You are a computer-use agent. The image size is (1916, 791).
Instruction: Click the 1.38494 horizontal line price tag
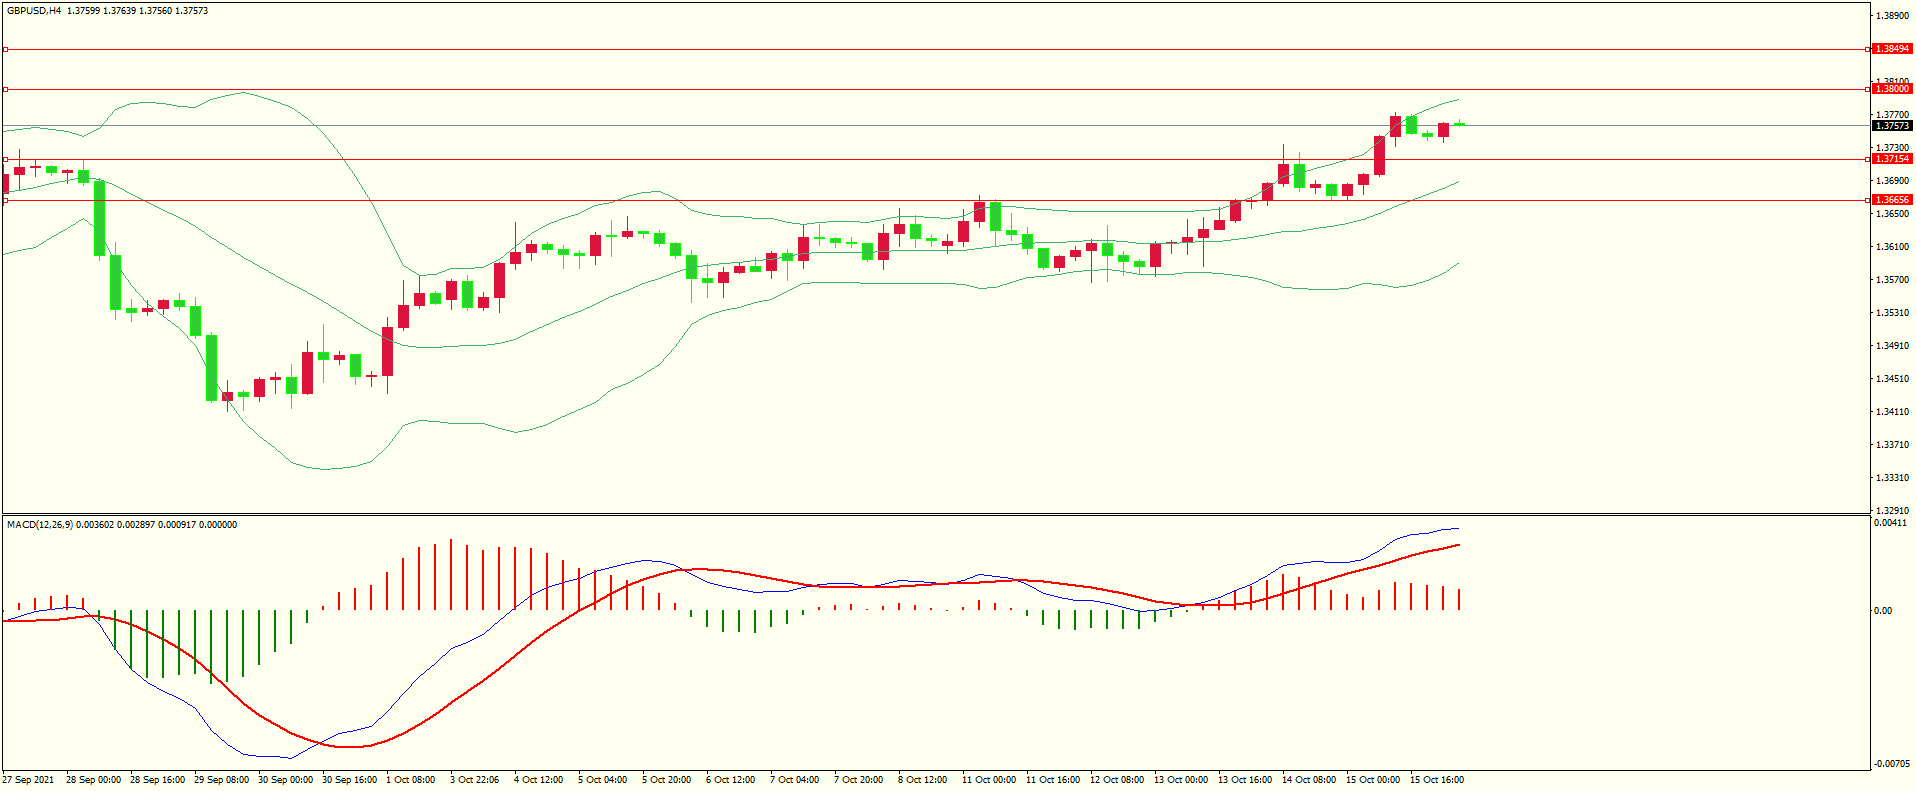[x=1891, y=49]
